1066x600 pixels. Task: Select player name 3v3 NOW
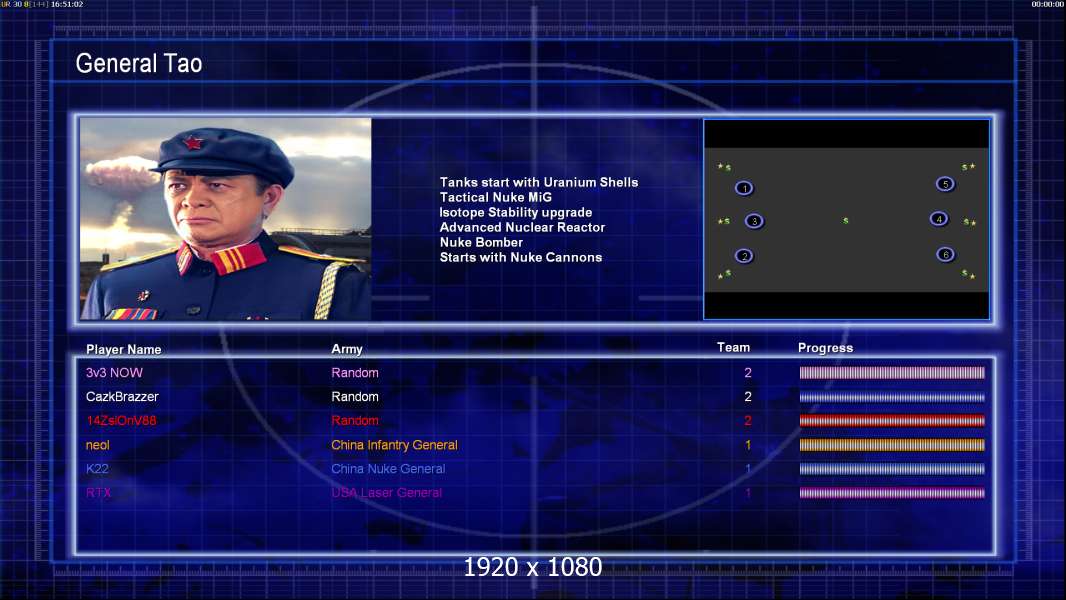pyautogui.click(x=114, y=372)
